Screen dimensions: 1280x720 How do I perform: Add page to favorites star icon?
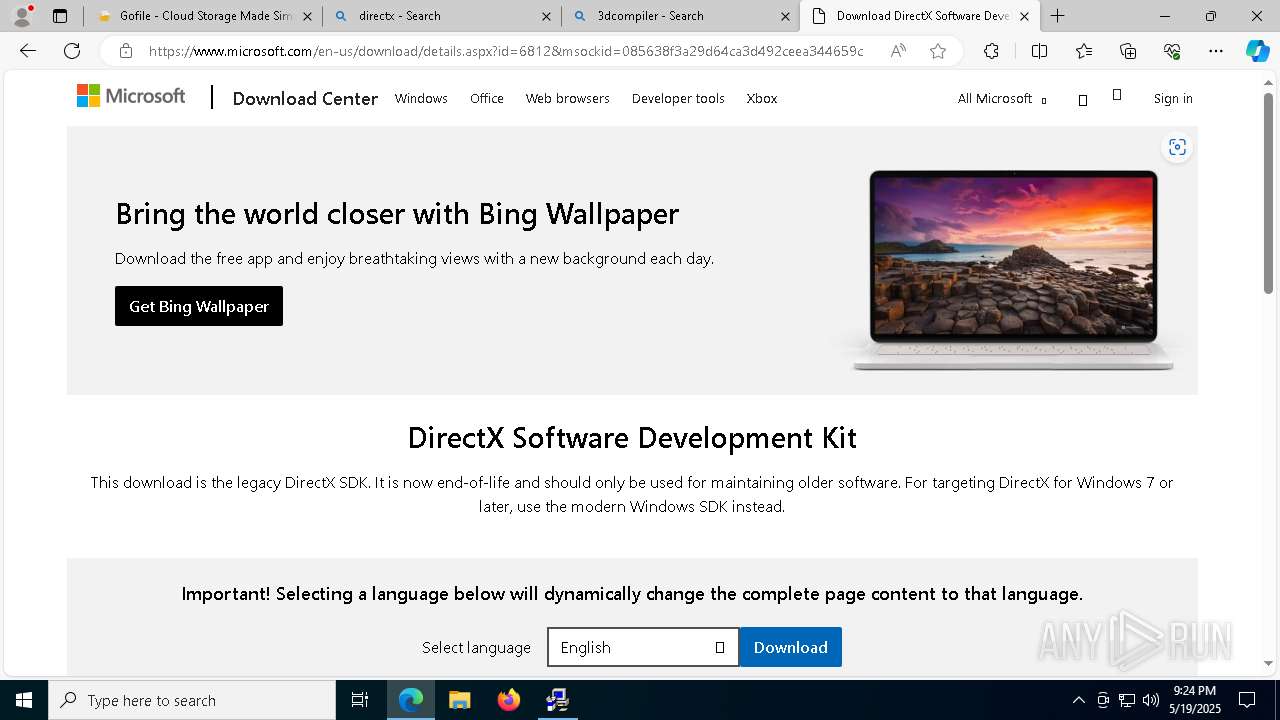(938, 51)
